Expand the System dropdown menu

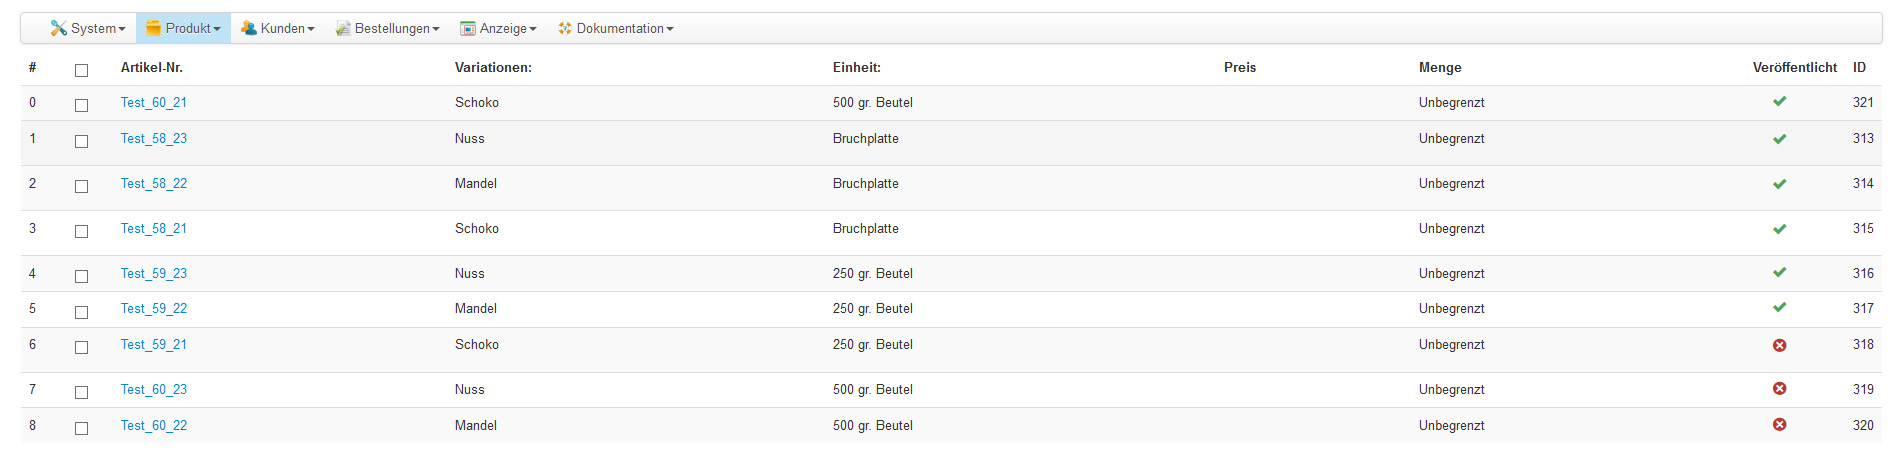(x=88, y=28)
